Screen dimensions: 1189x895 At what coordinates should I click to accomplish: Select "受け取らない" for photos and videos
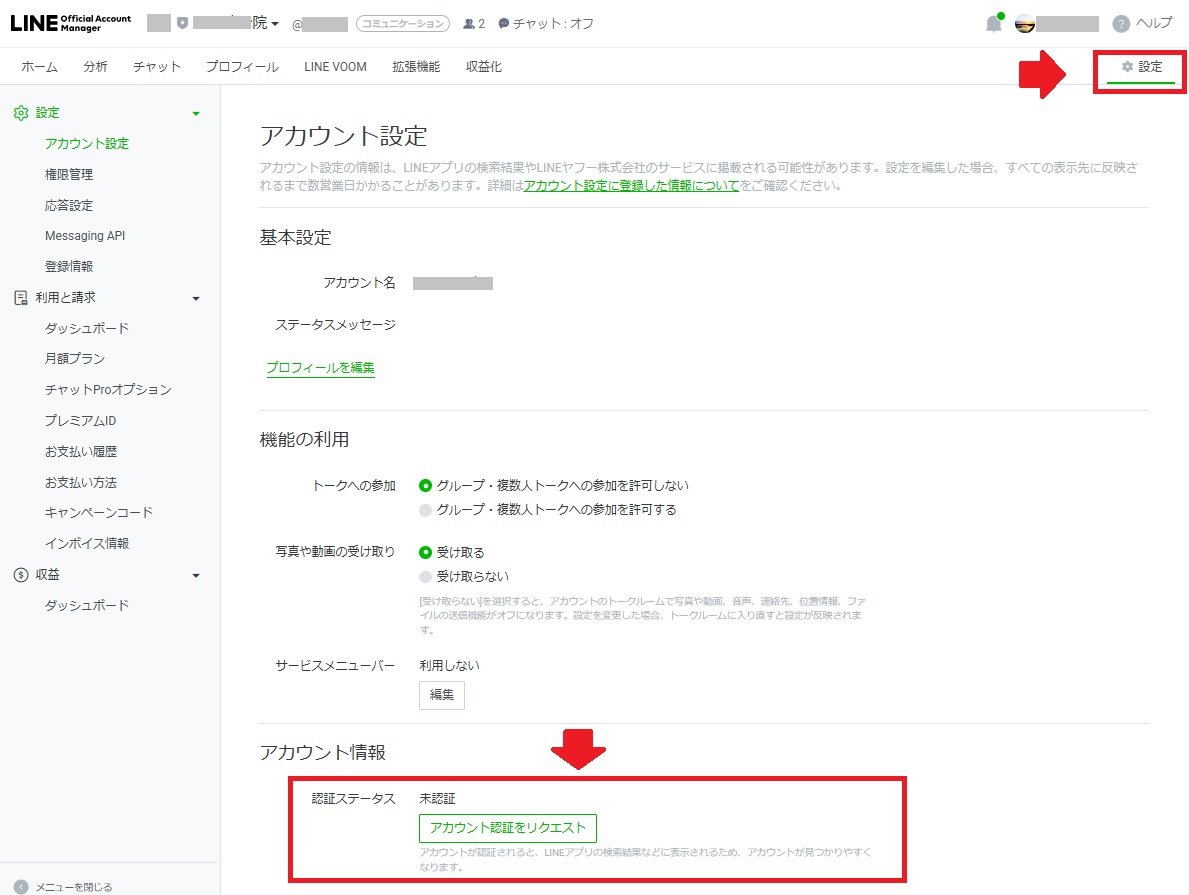click(426, 577)
